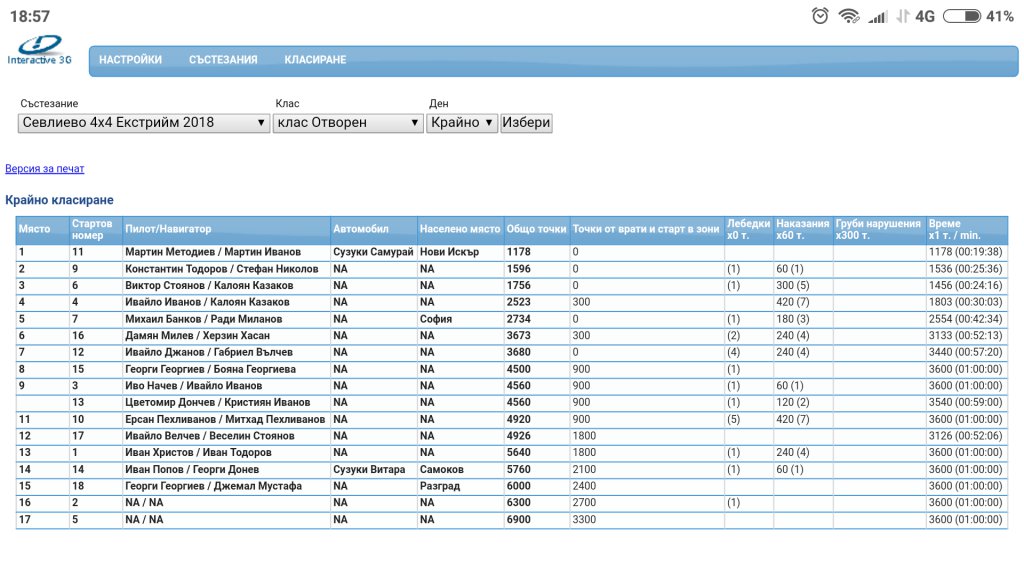Click the Автомобил column header

click(361, 229)
